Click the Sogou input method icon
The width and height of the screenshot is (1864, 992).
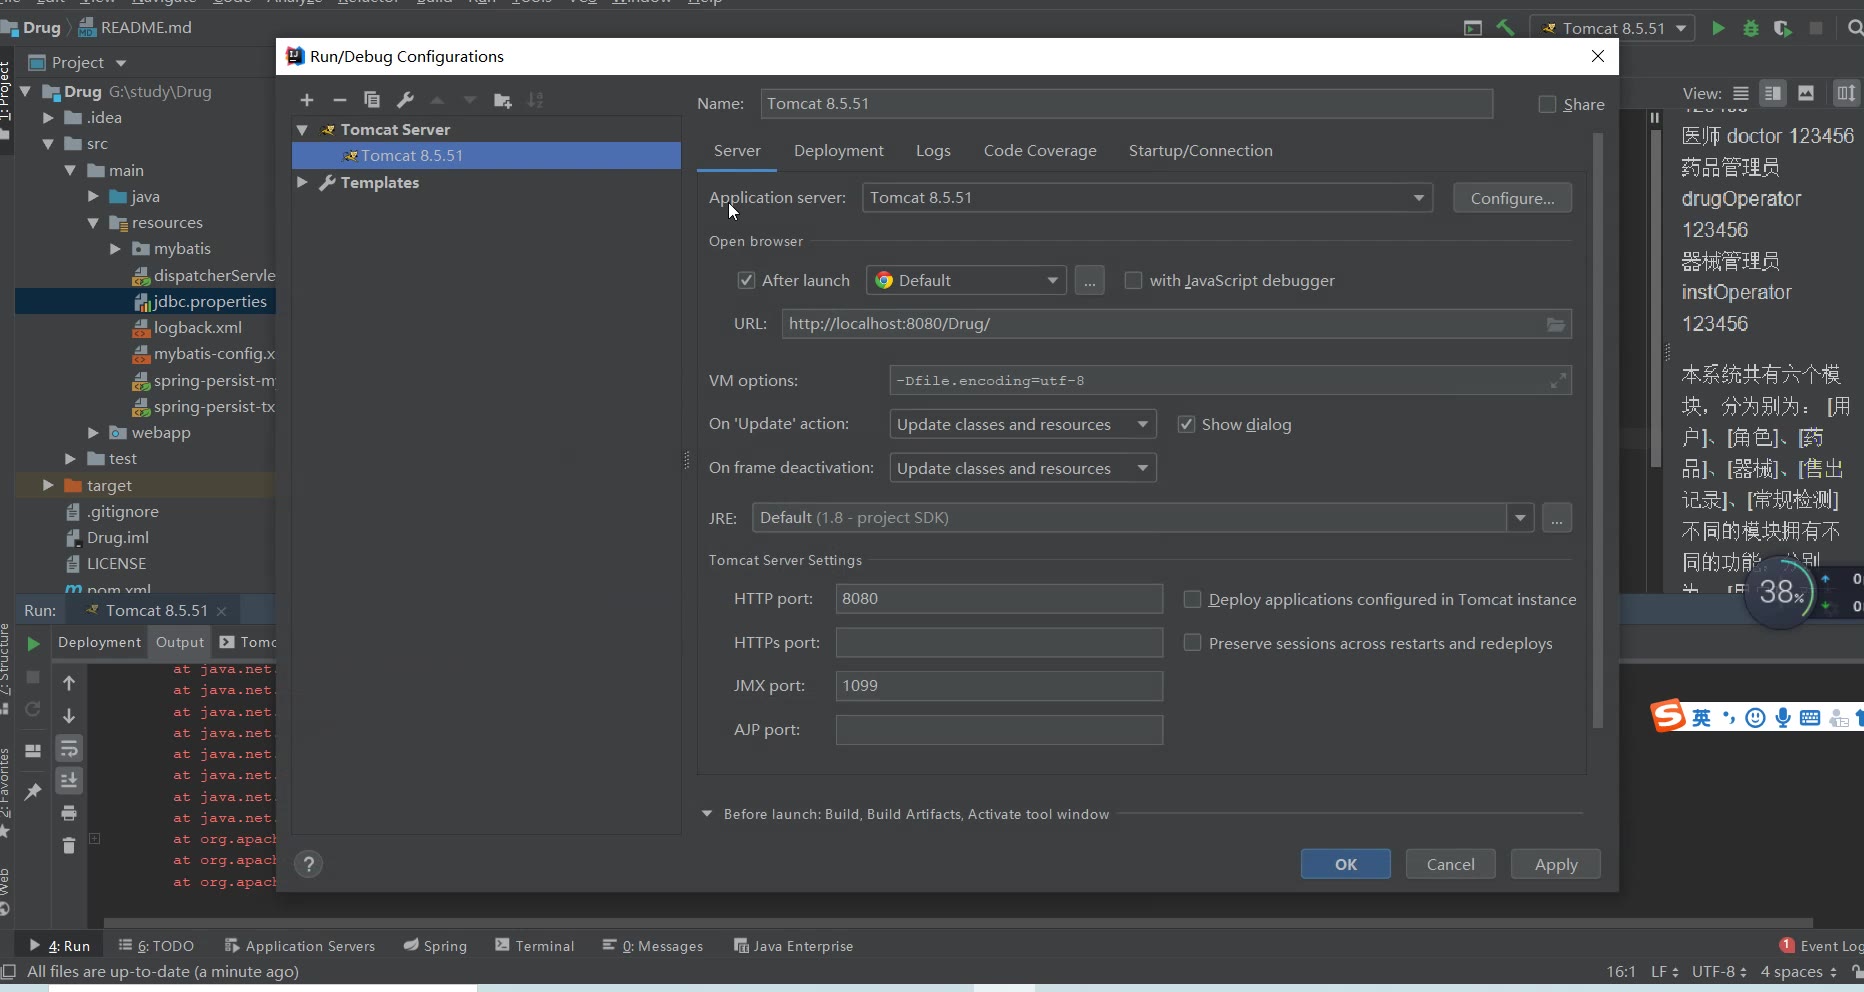[x=1667, y=716]
